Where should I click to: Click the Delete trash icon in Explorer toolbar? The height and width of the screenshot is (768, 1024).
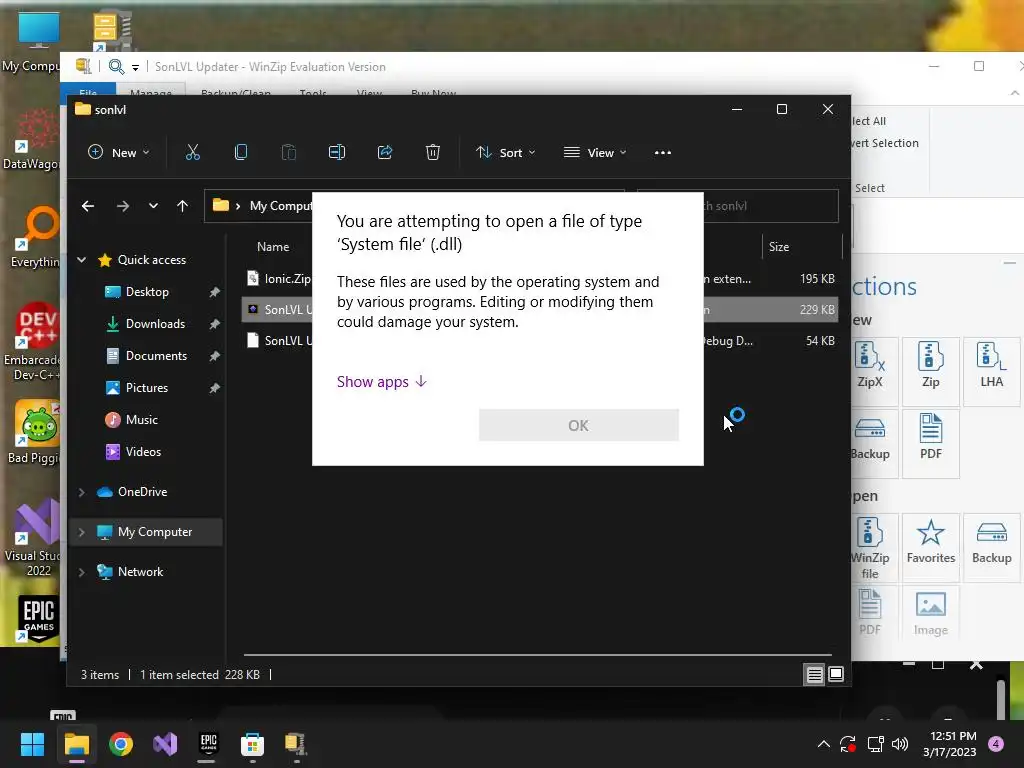432,153
